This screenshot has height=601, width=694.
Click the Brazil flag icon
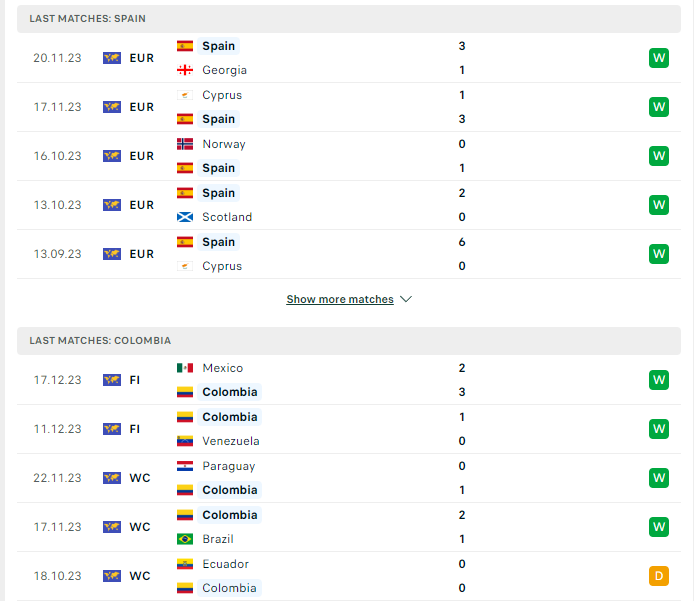click(x=185, y=539)
